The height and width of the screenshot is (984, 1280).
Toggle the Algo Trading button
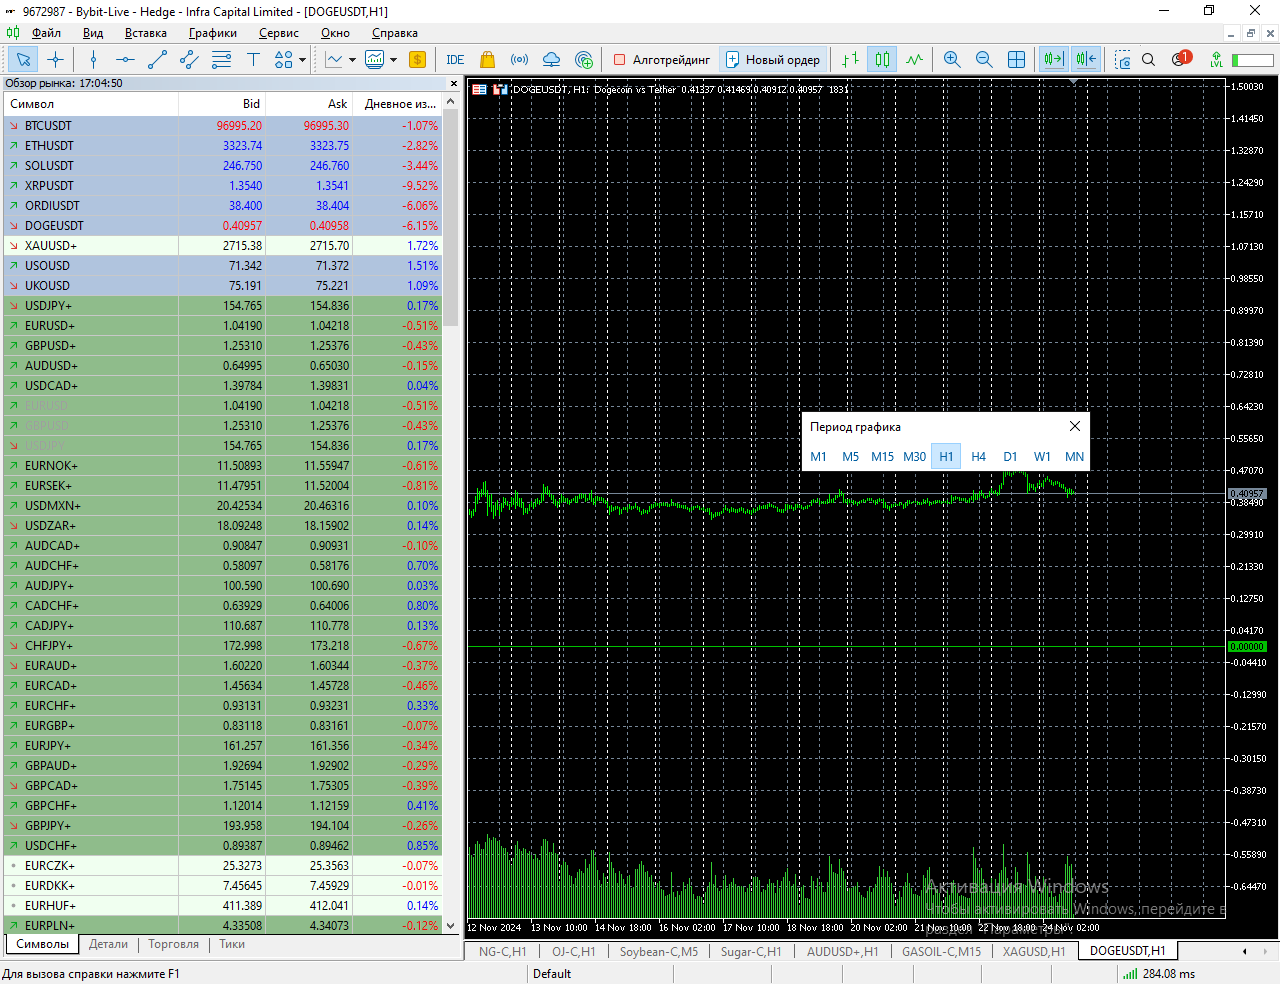point(661,60)
